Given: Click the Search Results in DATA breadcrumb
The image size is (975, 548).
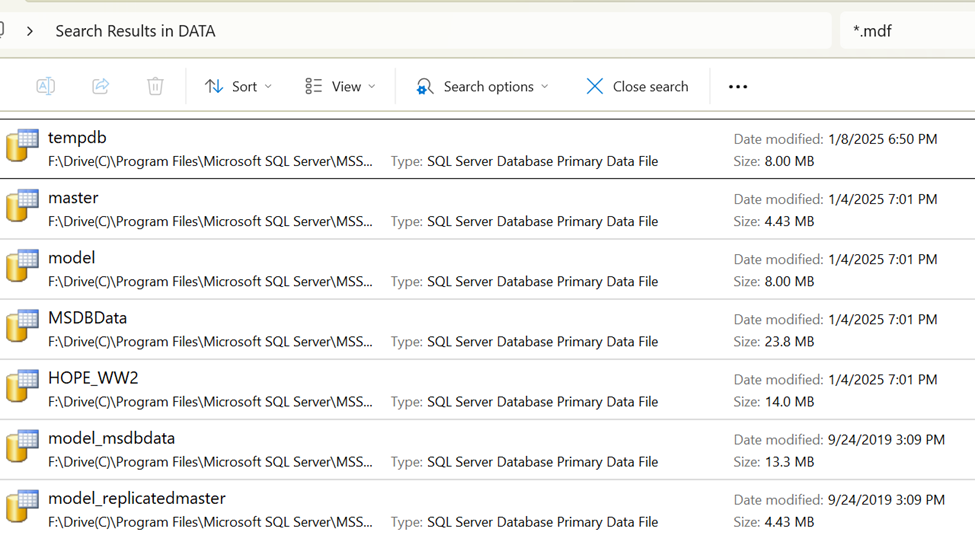Looking at the screenshot, I should coord(135,31).
